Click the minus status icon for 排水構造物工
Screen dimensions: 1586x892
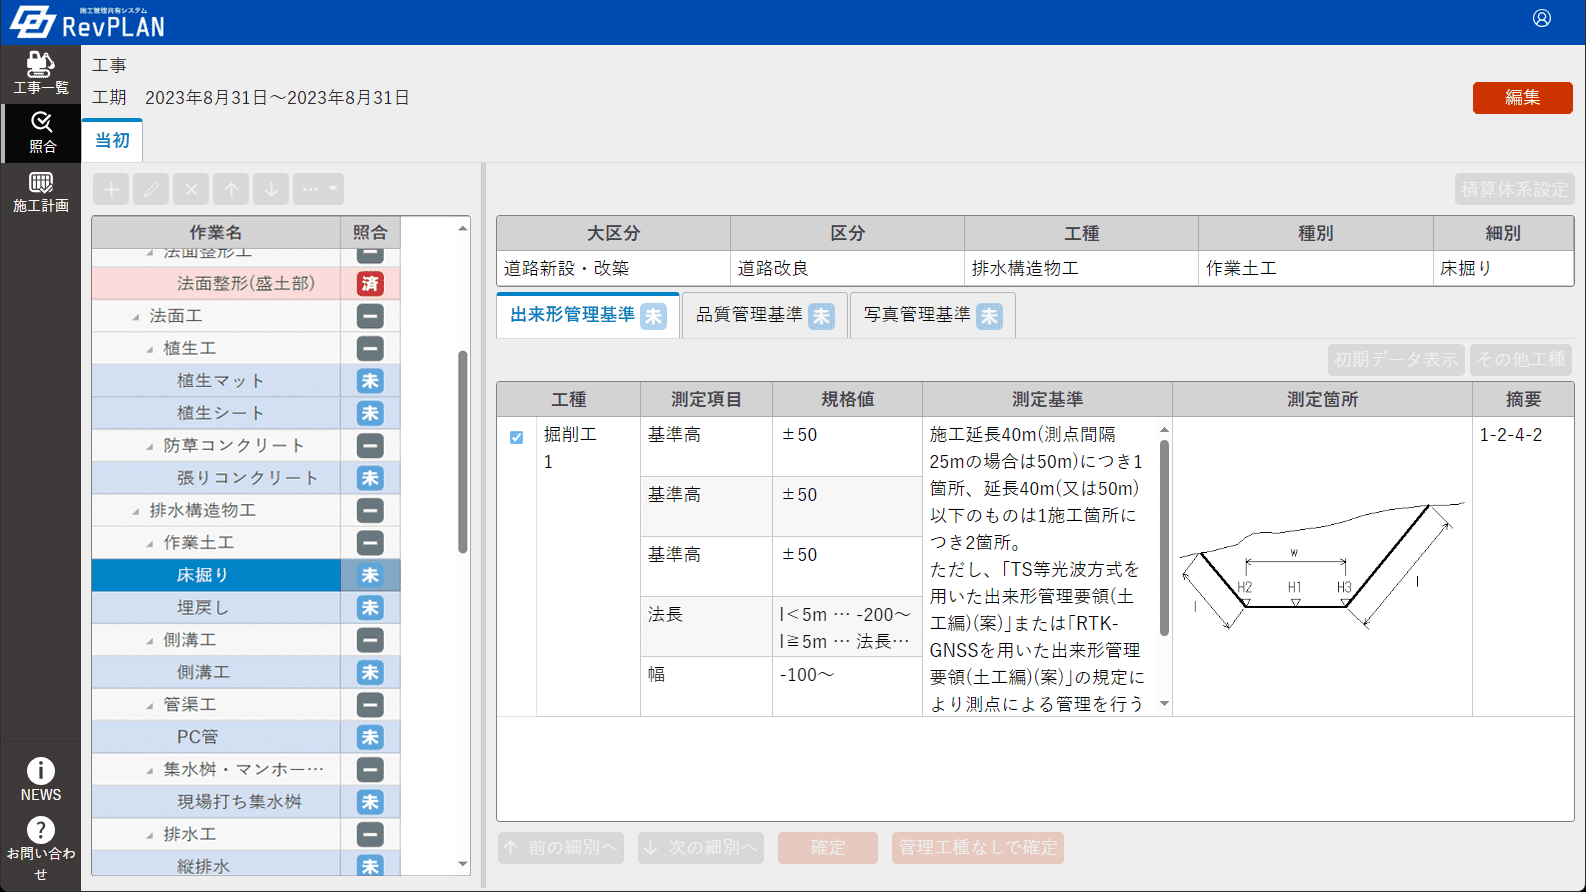370,510
